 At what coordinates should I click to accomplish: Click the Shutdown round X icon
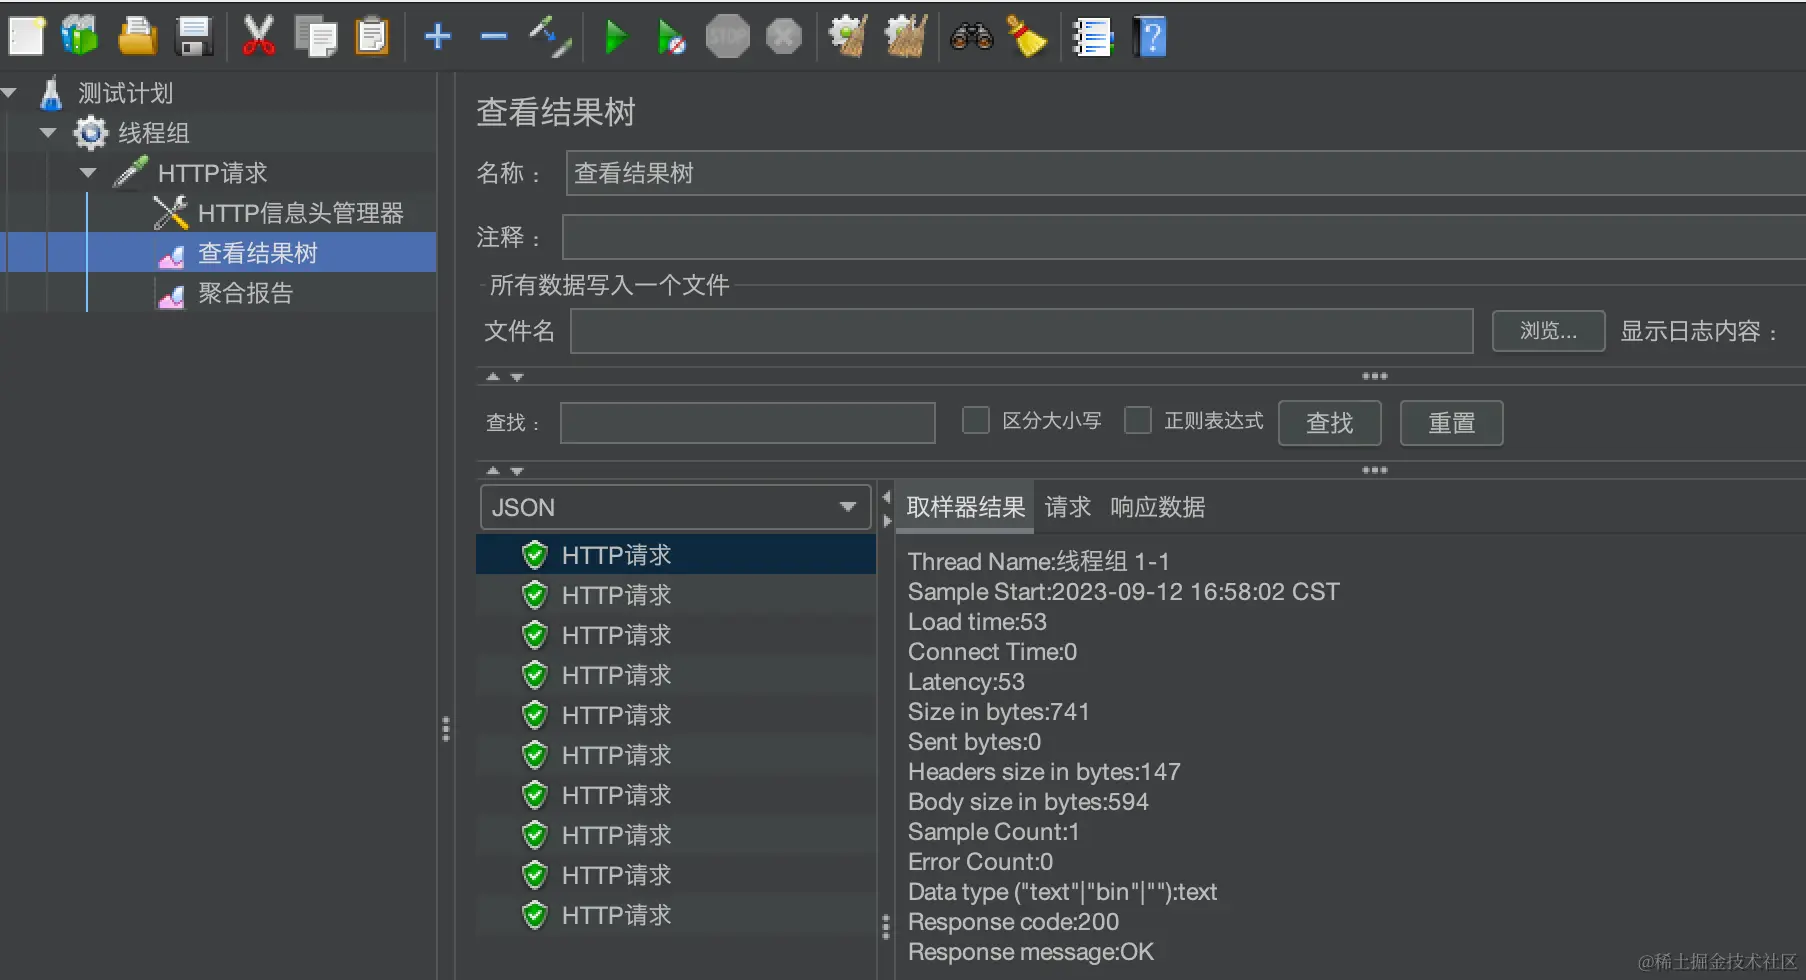pos(784,37)
